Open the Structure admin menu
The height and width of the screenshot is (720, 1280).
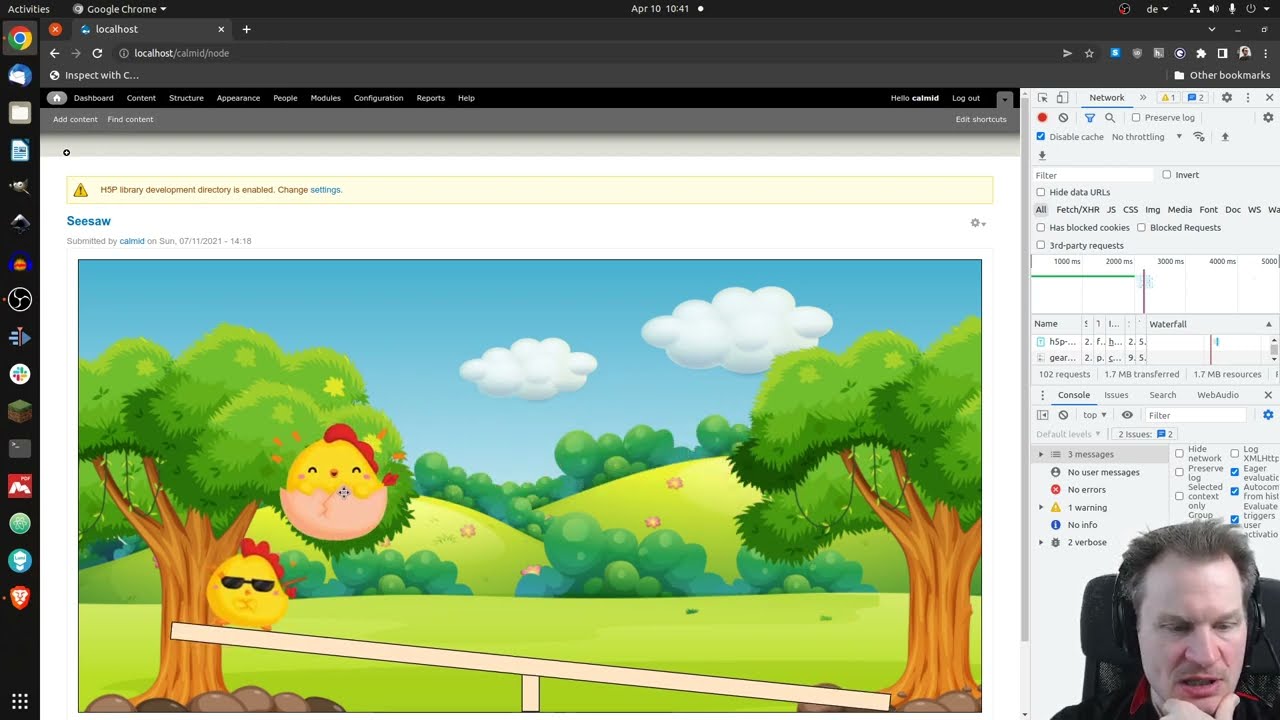pyautogui.click(x=186, y=98)
